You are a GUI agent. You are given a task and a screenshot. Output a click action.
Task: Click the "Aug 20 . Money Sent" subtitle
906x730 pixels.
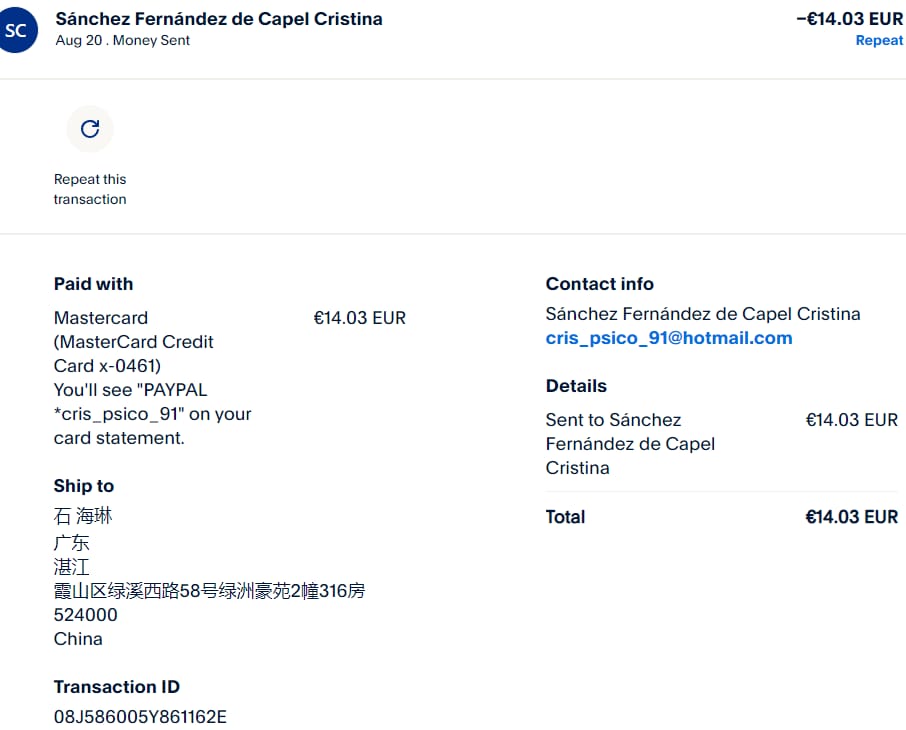pyautogui.click(x=123, y=41)
